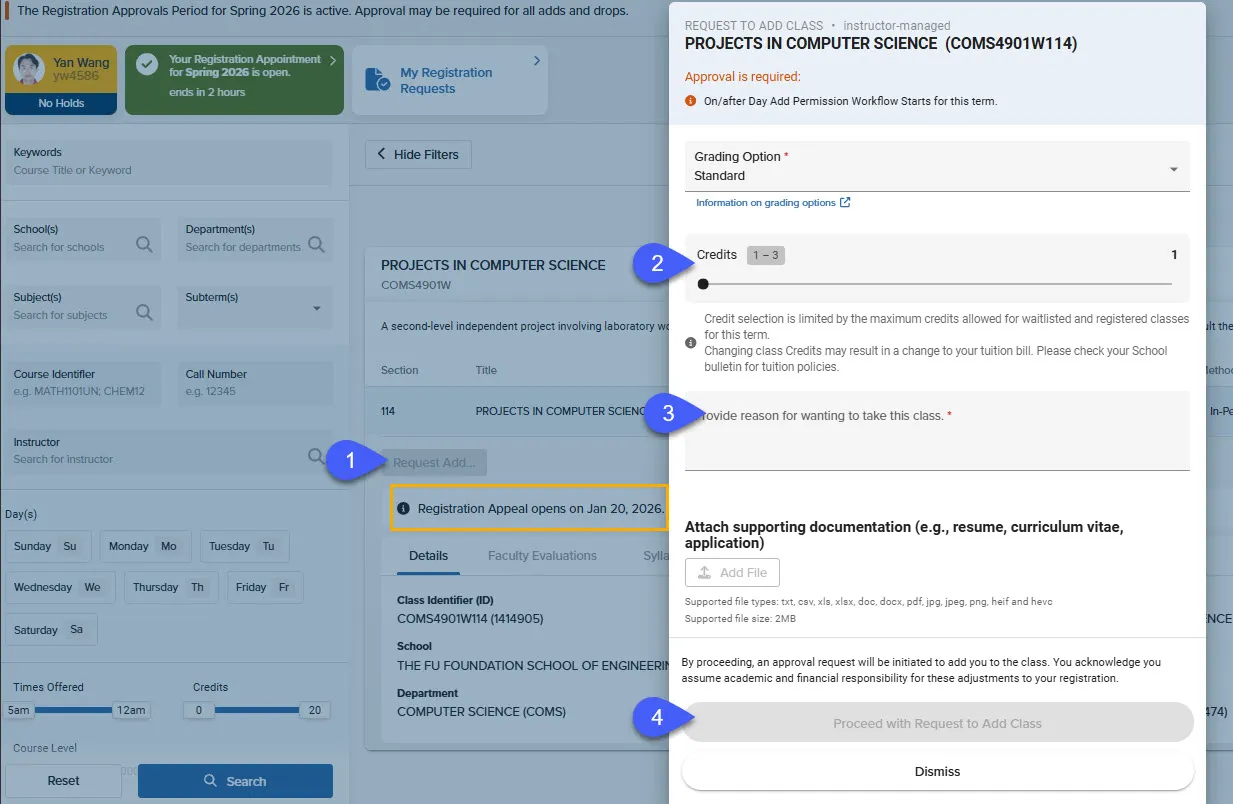Open the Subterm(s) dropdown

tap(255, 307)
